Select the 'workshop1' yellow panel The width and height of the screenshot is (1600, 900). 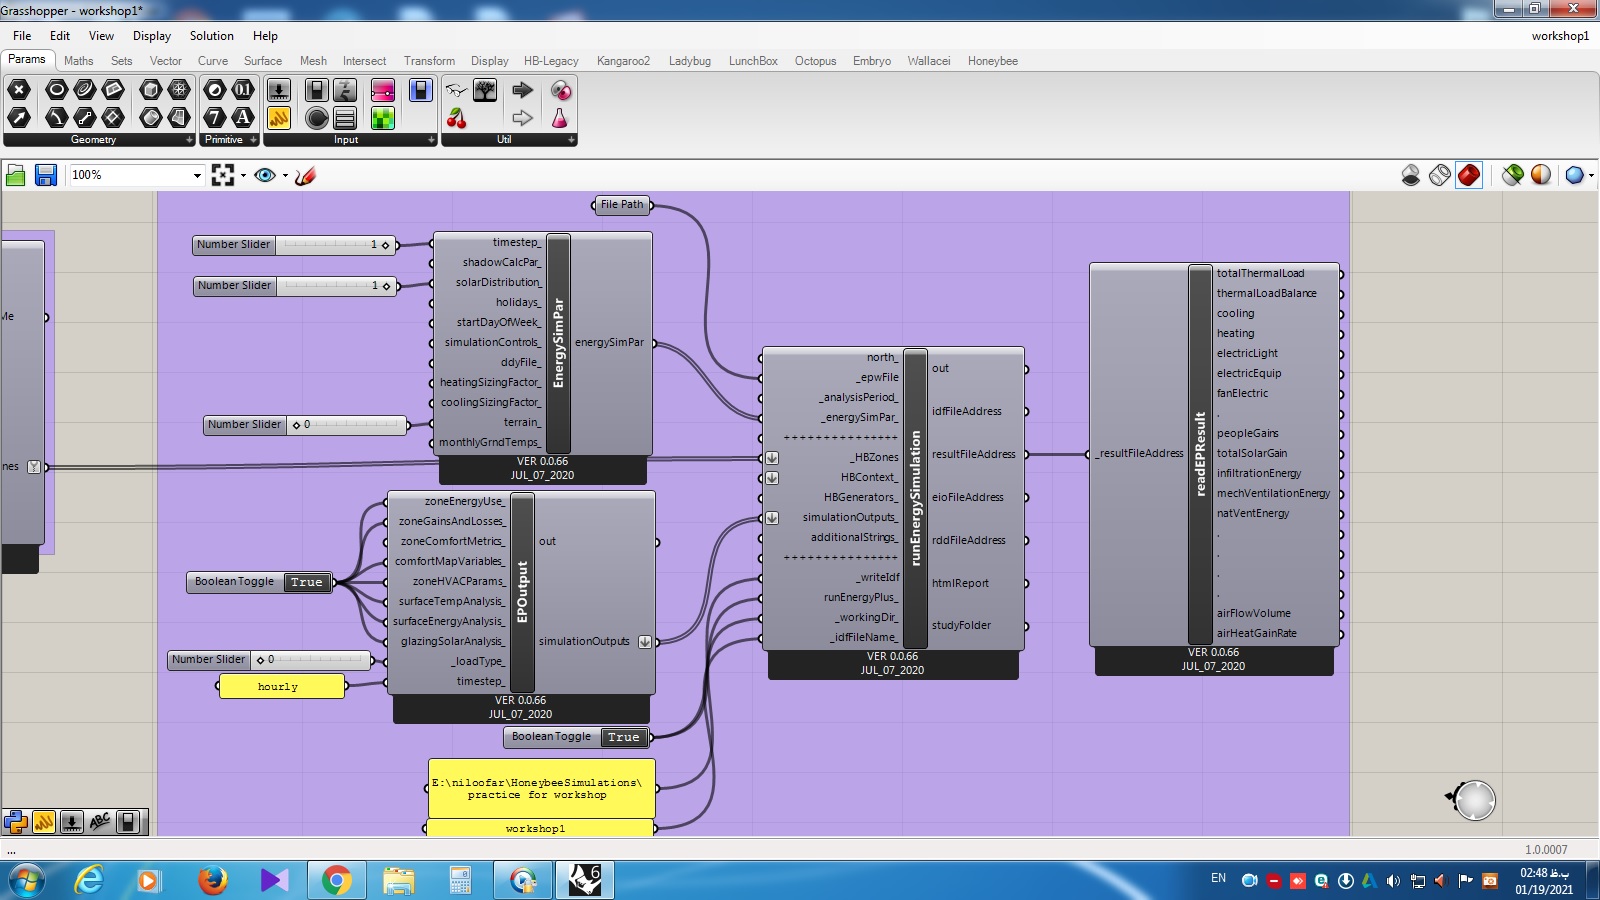click(539, 829)
